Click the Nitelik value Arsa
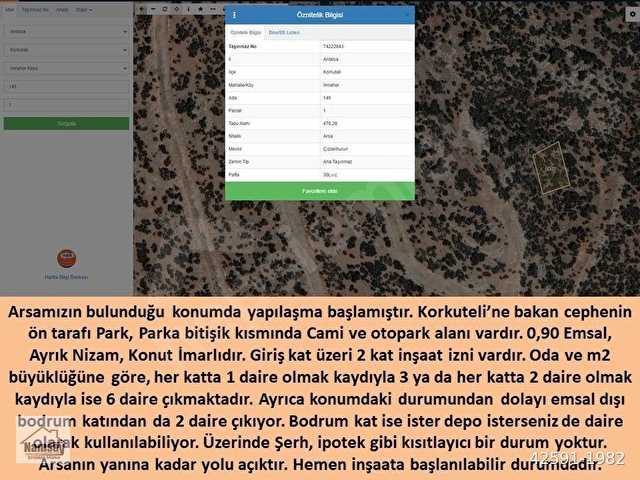 pos(328,136)
